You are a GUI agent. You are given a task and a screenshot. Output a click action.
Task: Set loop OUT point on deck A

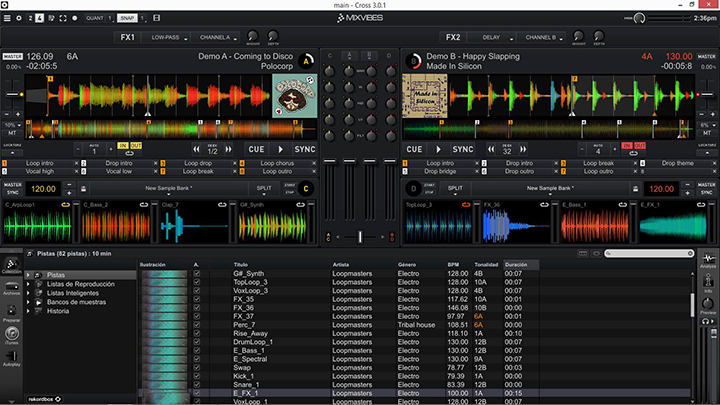136,146
